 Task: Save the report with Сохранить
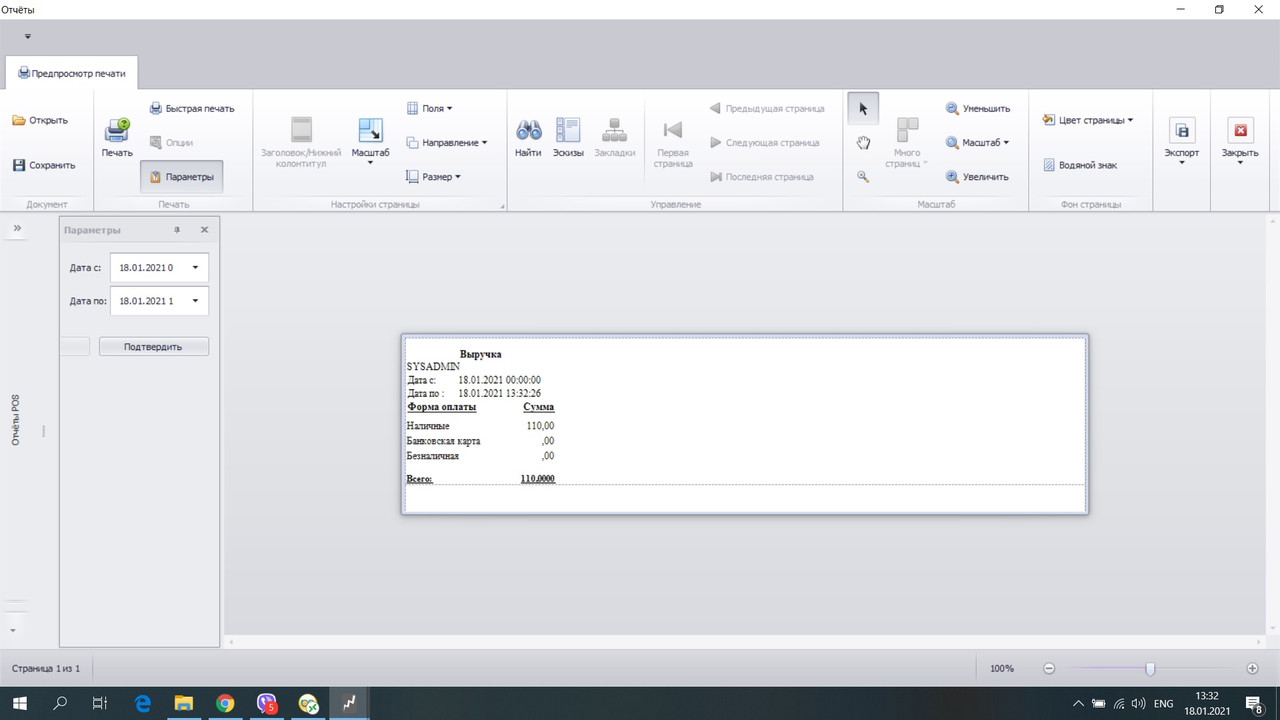pyautogui.click(x=43, y=165)
